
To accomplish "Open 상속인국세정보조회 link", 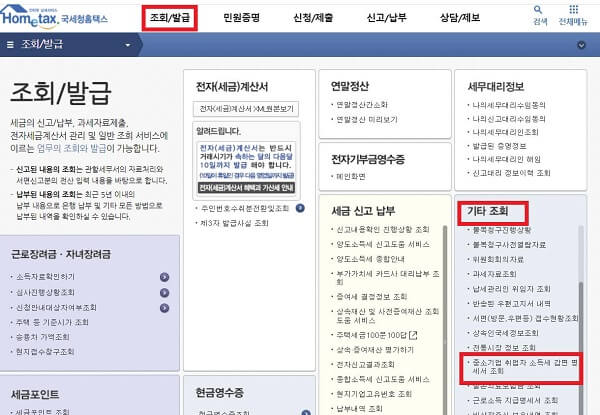I will [505, 333].
